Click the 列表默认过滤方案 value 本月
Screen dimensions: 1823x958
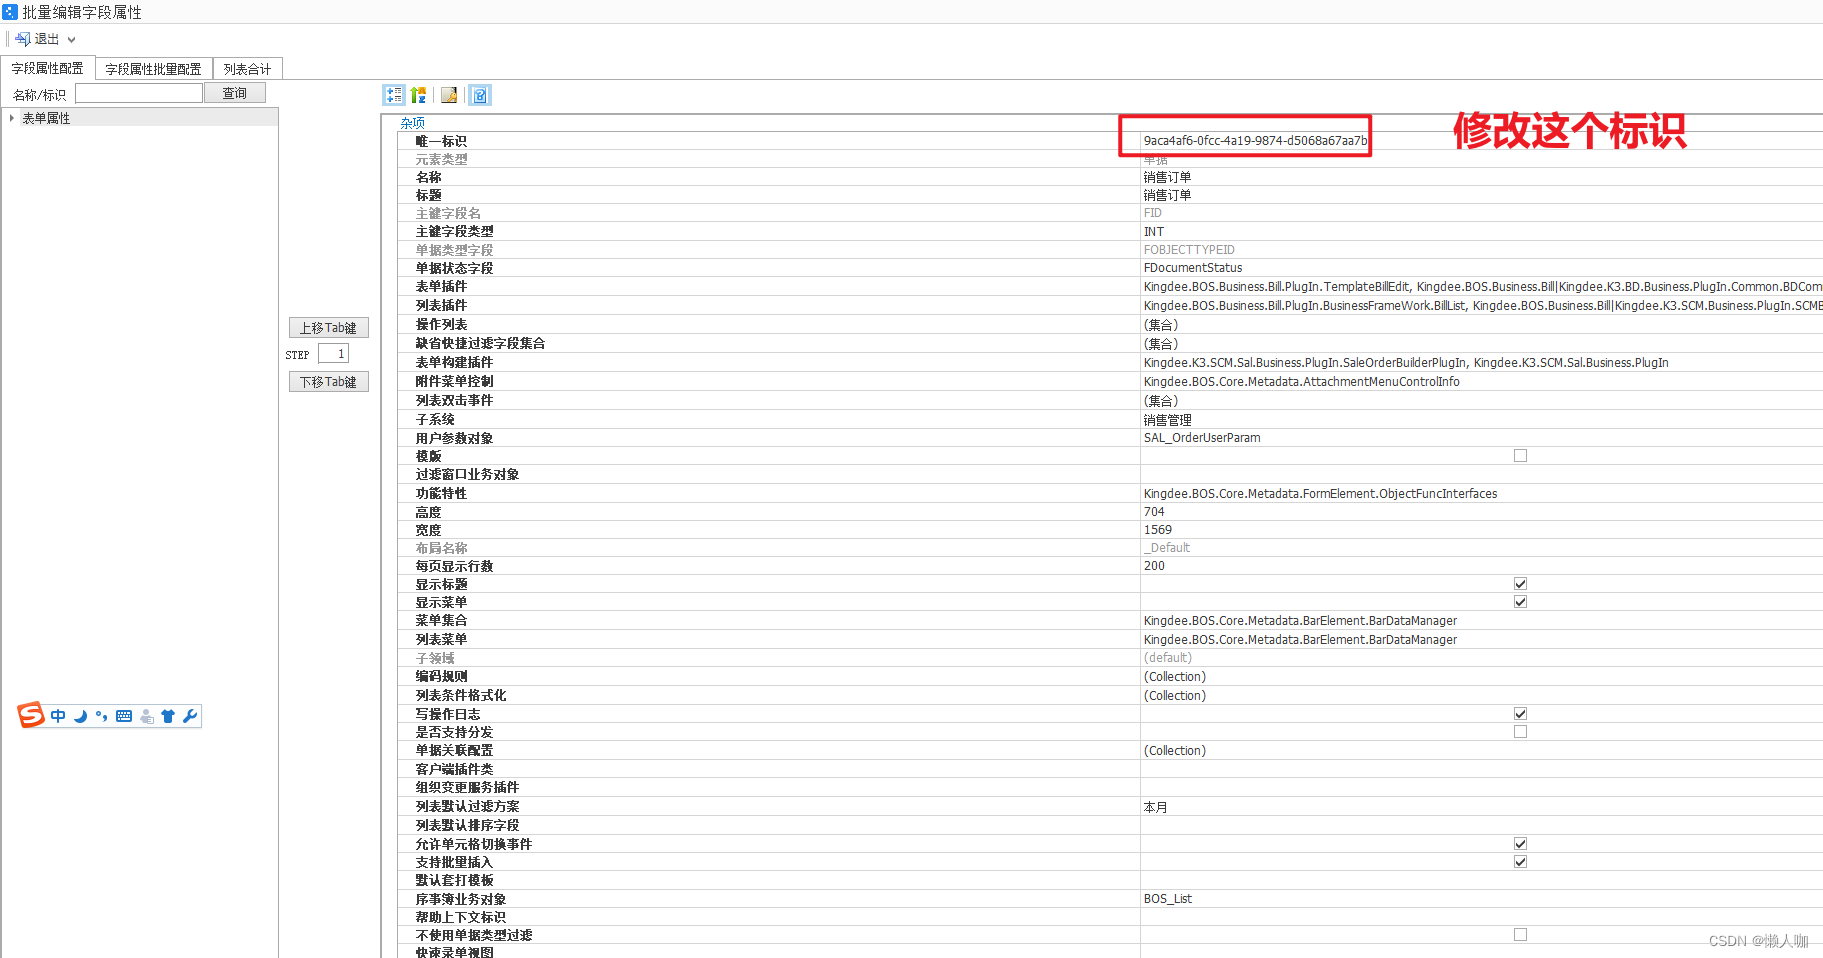(1155, 807)
